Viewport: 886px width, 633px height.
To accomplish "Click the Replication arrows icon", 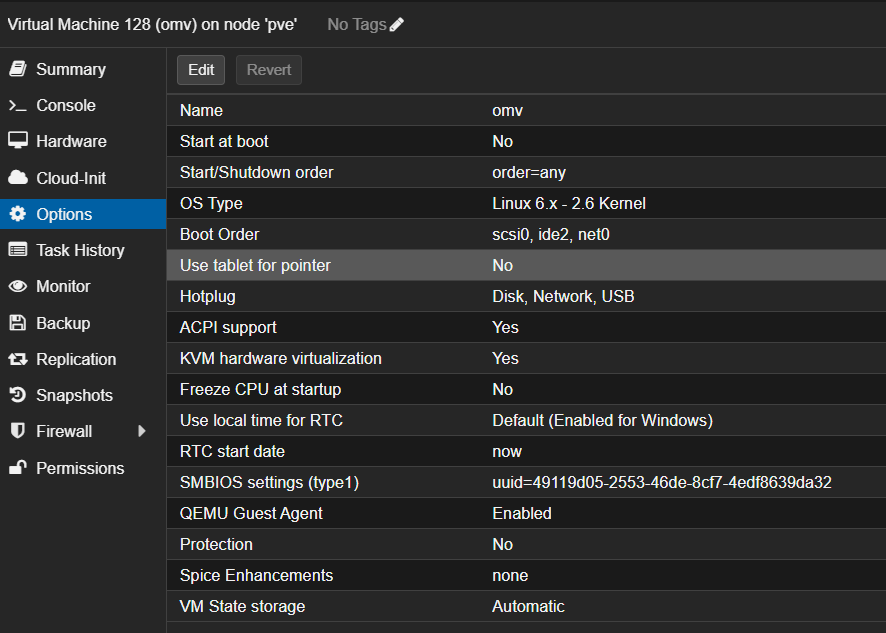I will (x=17, y=359).
